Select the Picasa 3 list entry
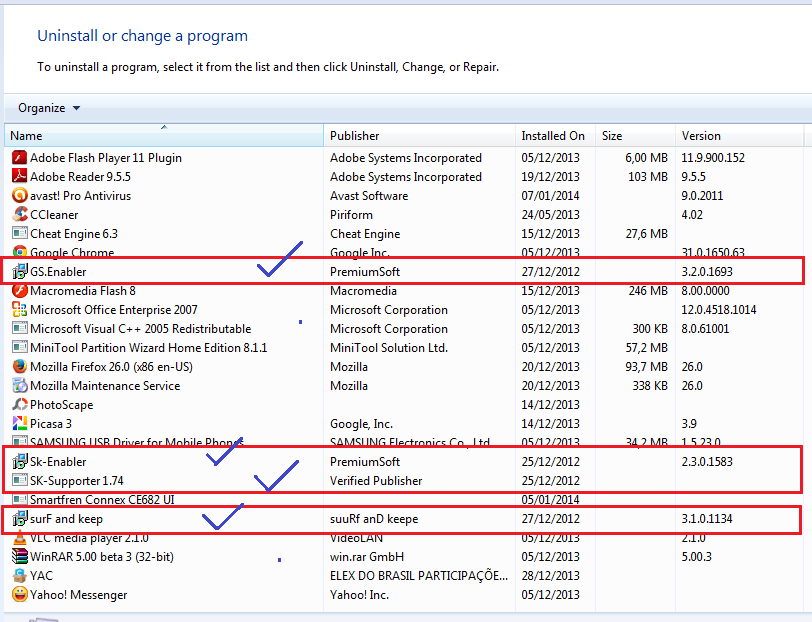 (x=51, y=424)
